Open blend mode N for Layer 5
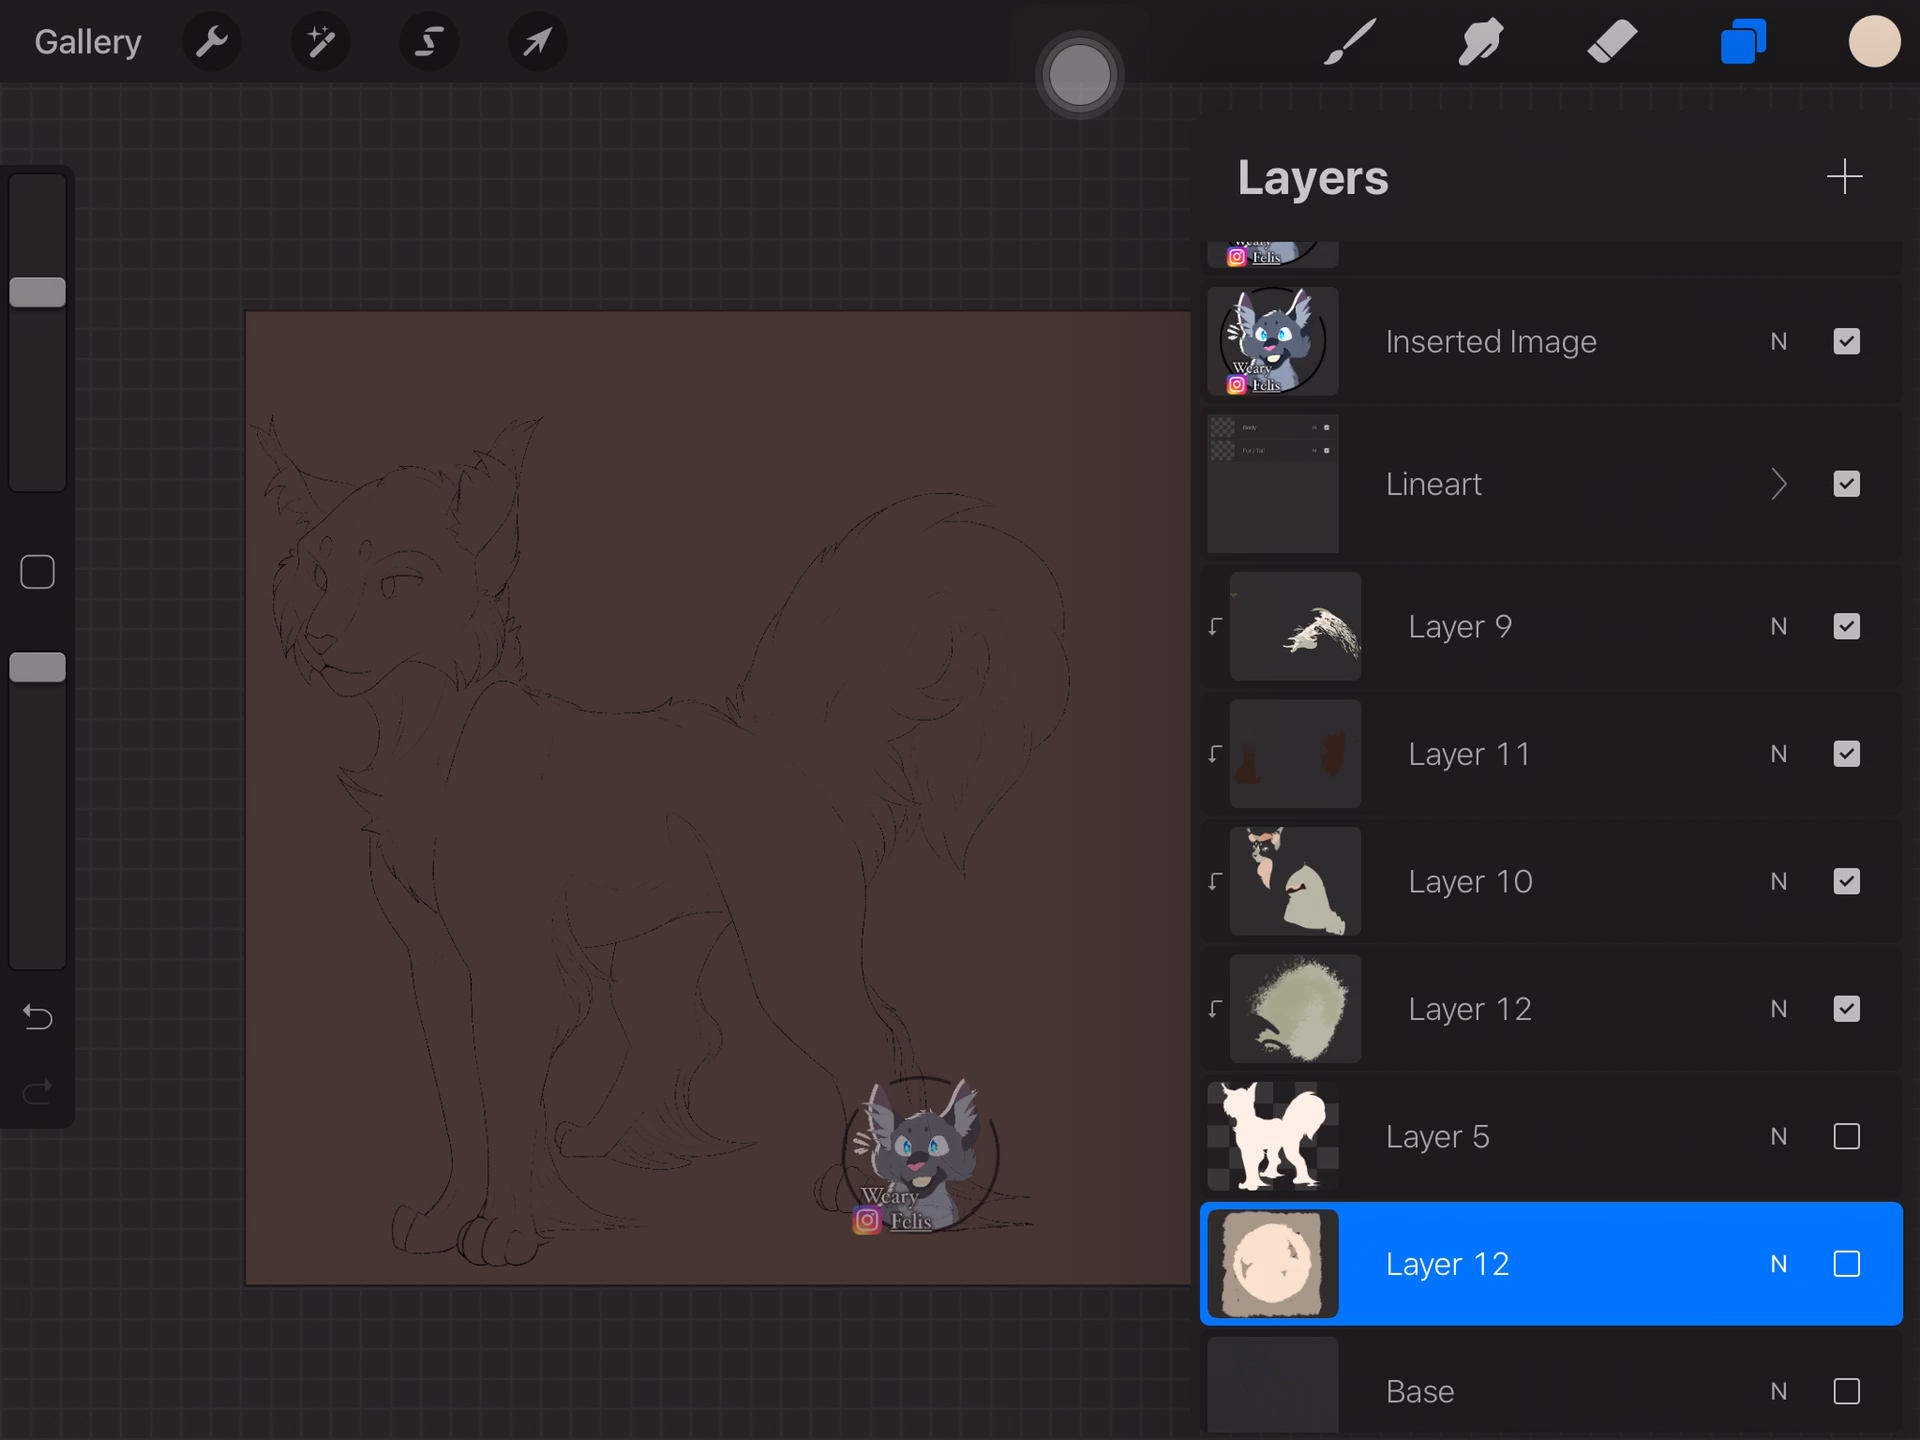This screenshot has height=1440, width=1920. pos(1778,1136)
